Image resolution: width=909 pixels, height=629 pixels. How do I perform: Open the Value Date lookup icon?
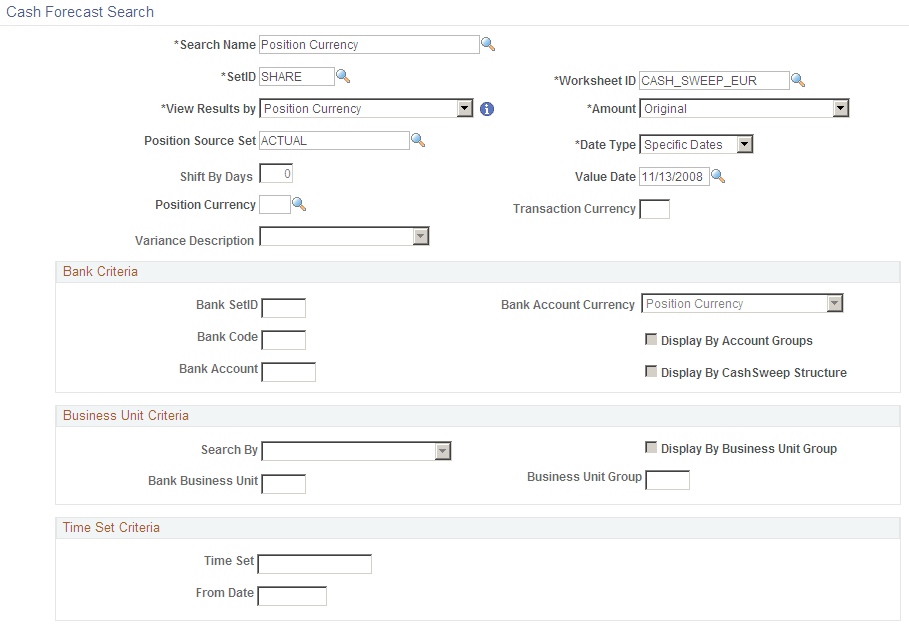718,176
